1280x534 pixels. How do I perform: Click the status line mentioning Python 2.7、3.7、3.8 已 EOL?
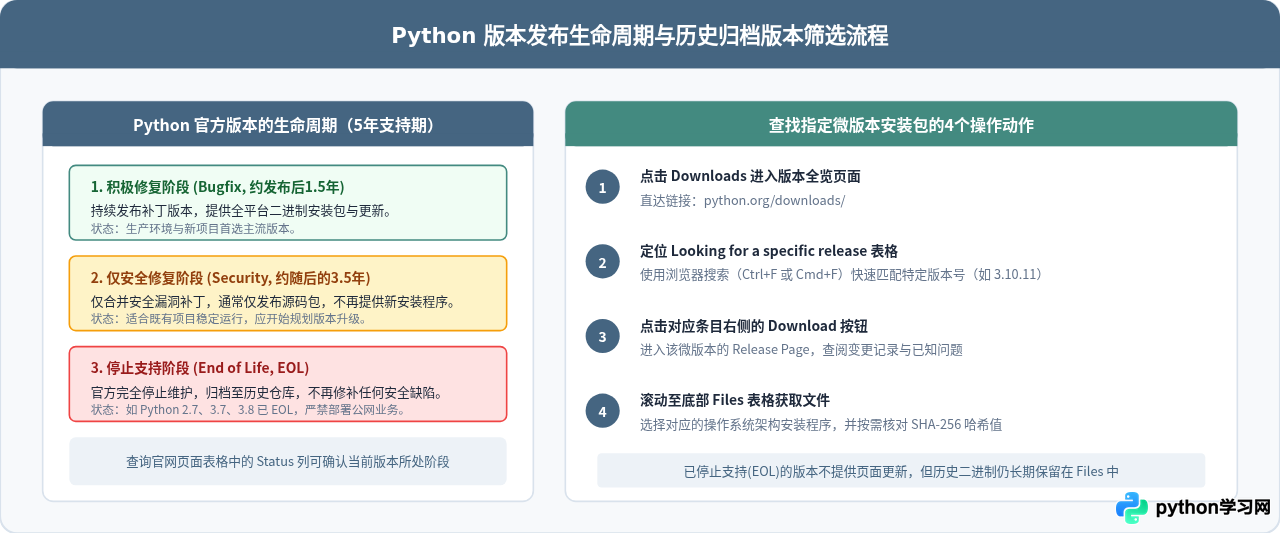248,410
